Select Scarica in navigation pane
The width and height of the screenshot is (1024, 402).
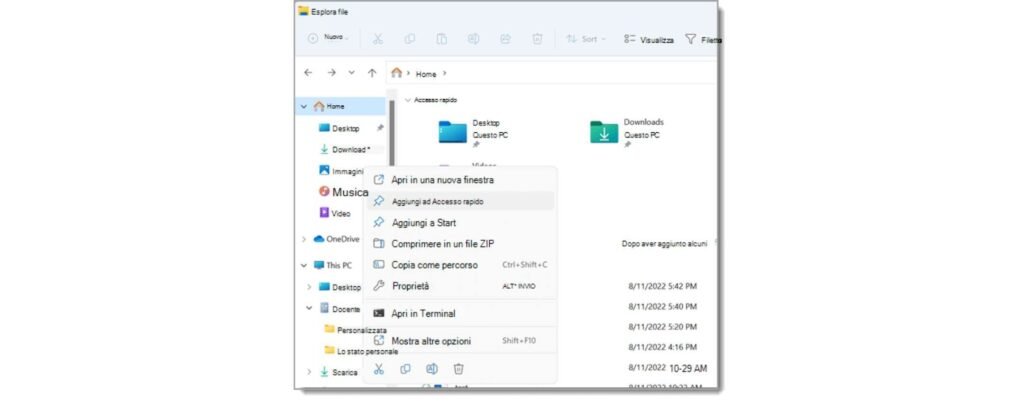pyautogui.click(x=338, y=372)
